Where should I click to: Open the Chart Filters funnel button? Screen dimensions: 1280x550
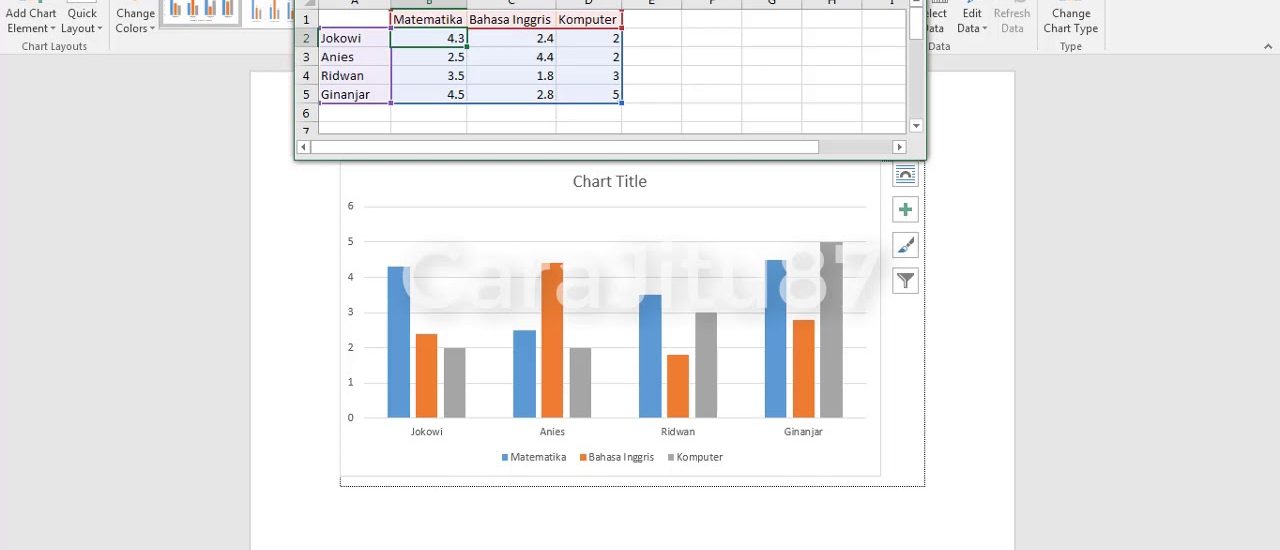[905, 281]
